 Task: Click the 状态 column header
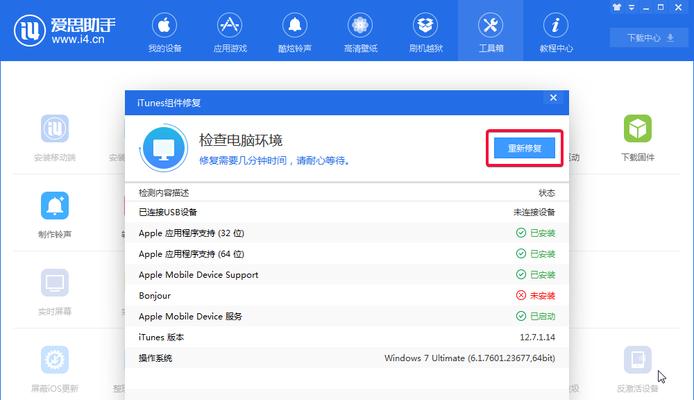point(547,193)
